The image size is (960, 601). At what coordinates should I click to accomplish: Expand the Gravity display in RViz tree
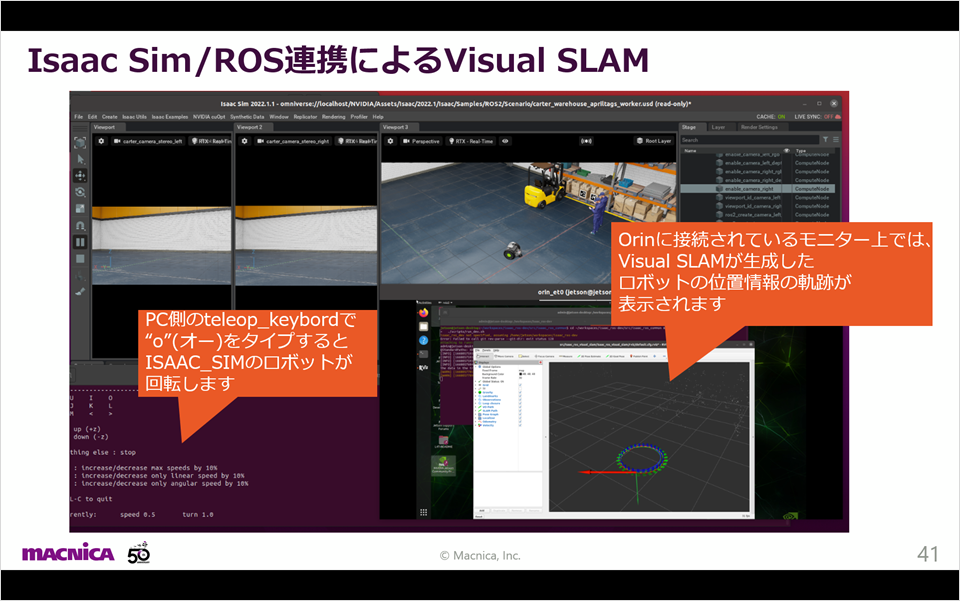coord(476,392)
